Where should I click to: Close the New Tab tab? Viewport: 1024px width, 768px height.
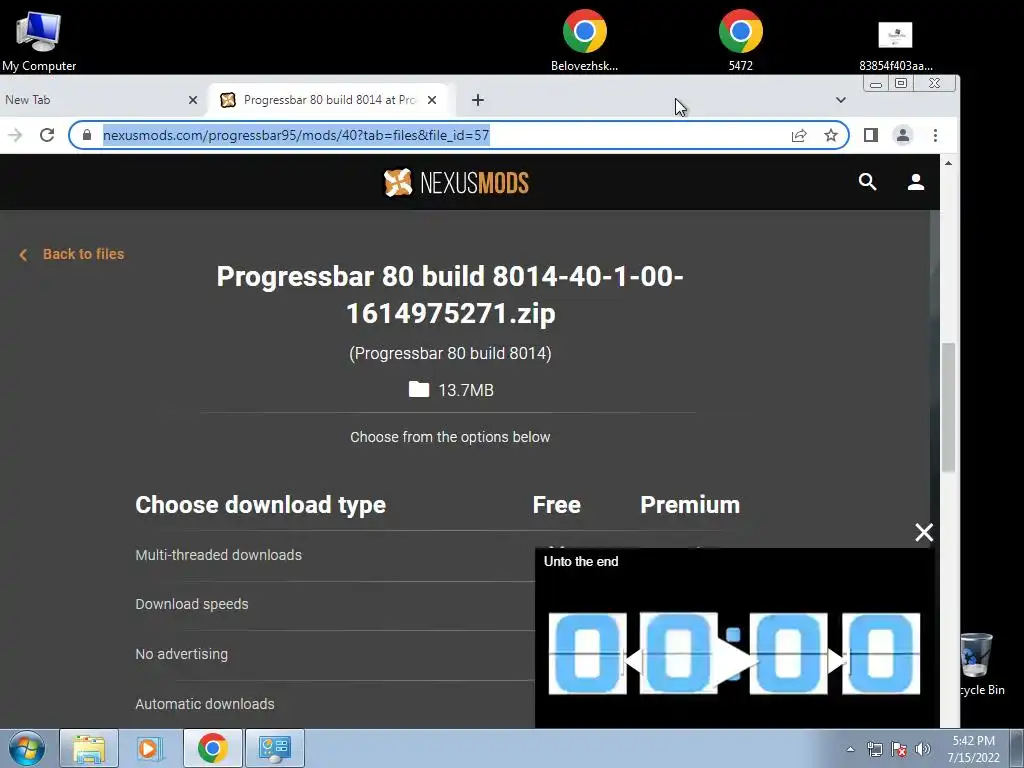coord(193,100)
